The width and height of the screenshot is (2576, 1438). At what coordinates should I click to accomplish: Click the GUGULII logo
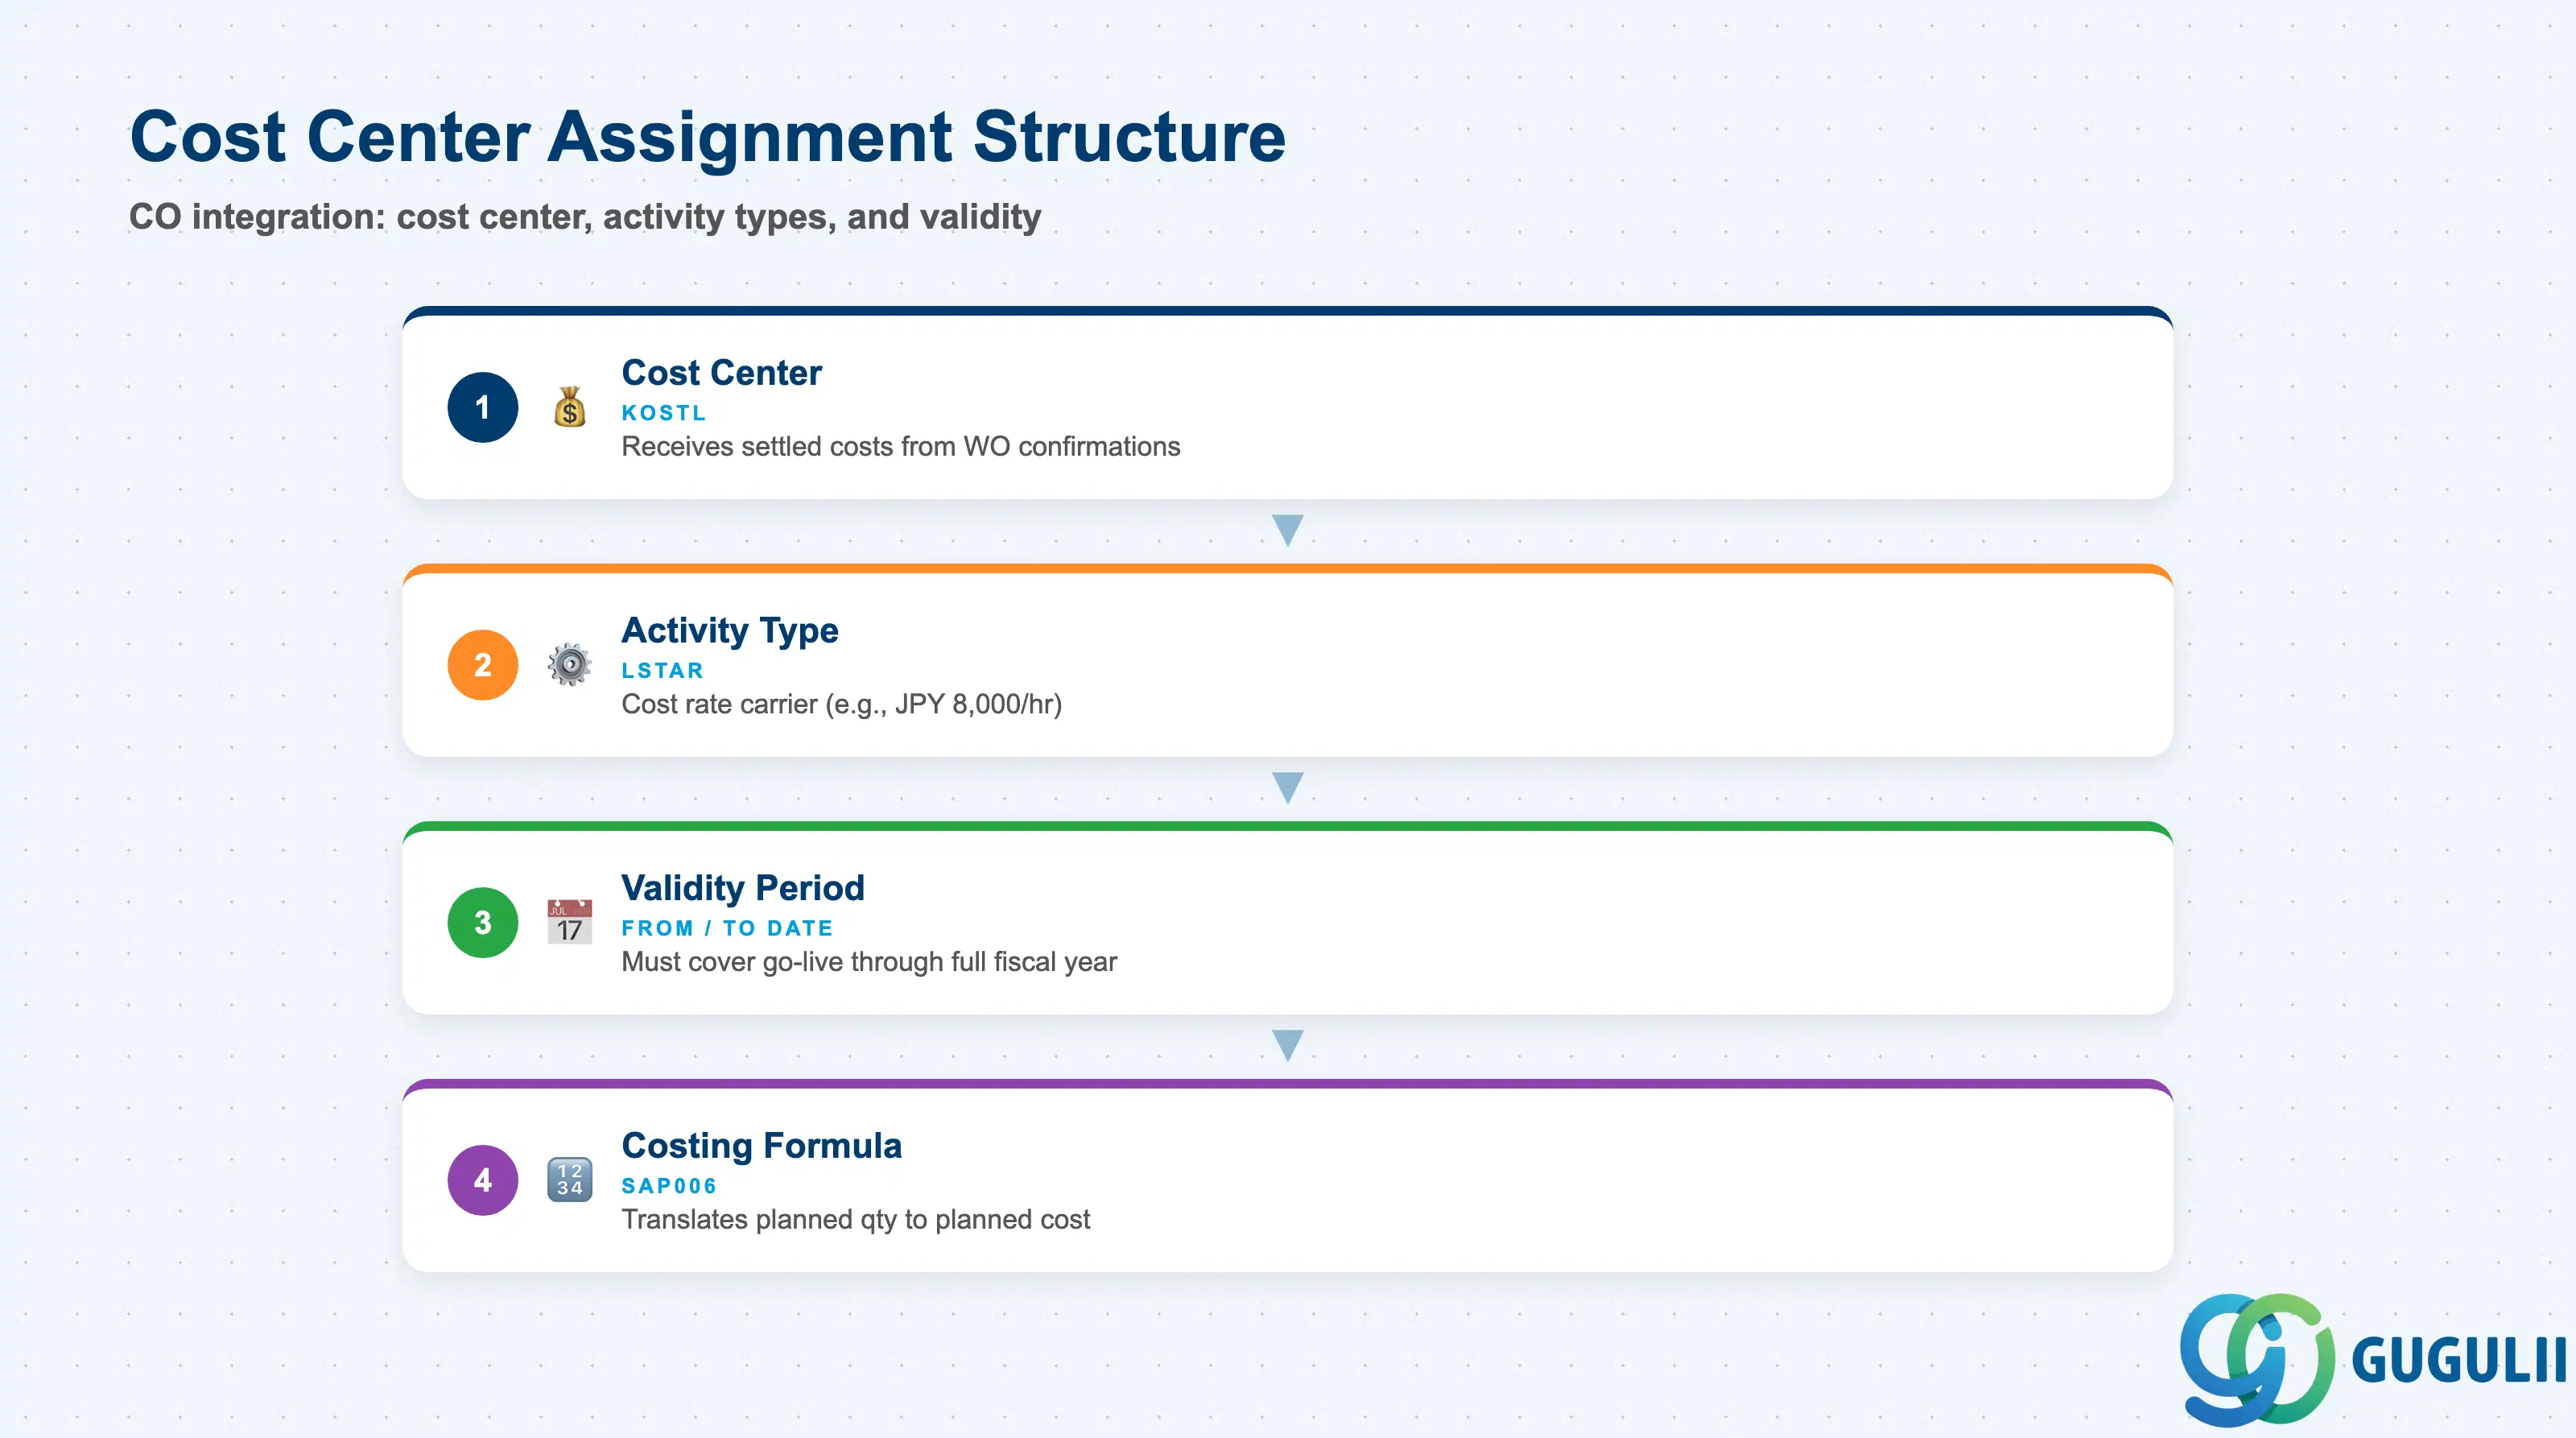[2372, 1360]
